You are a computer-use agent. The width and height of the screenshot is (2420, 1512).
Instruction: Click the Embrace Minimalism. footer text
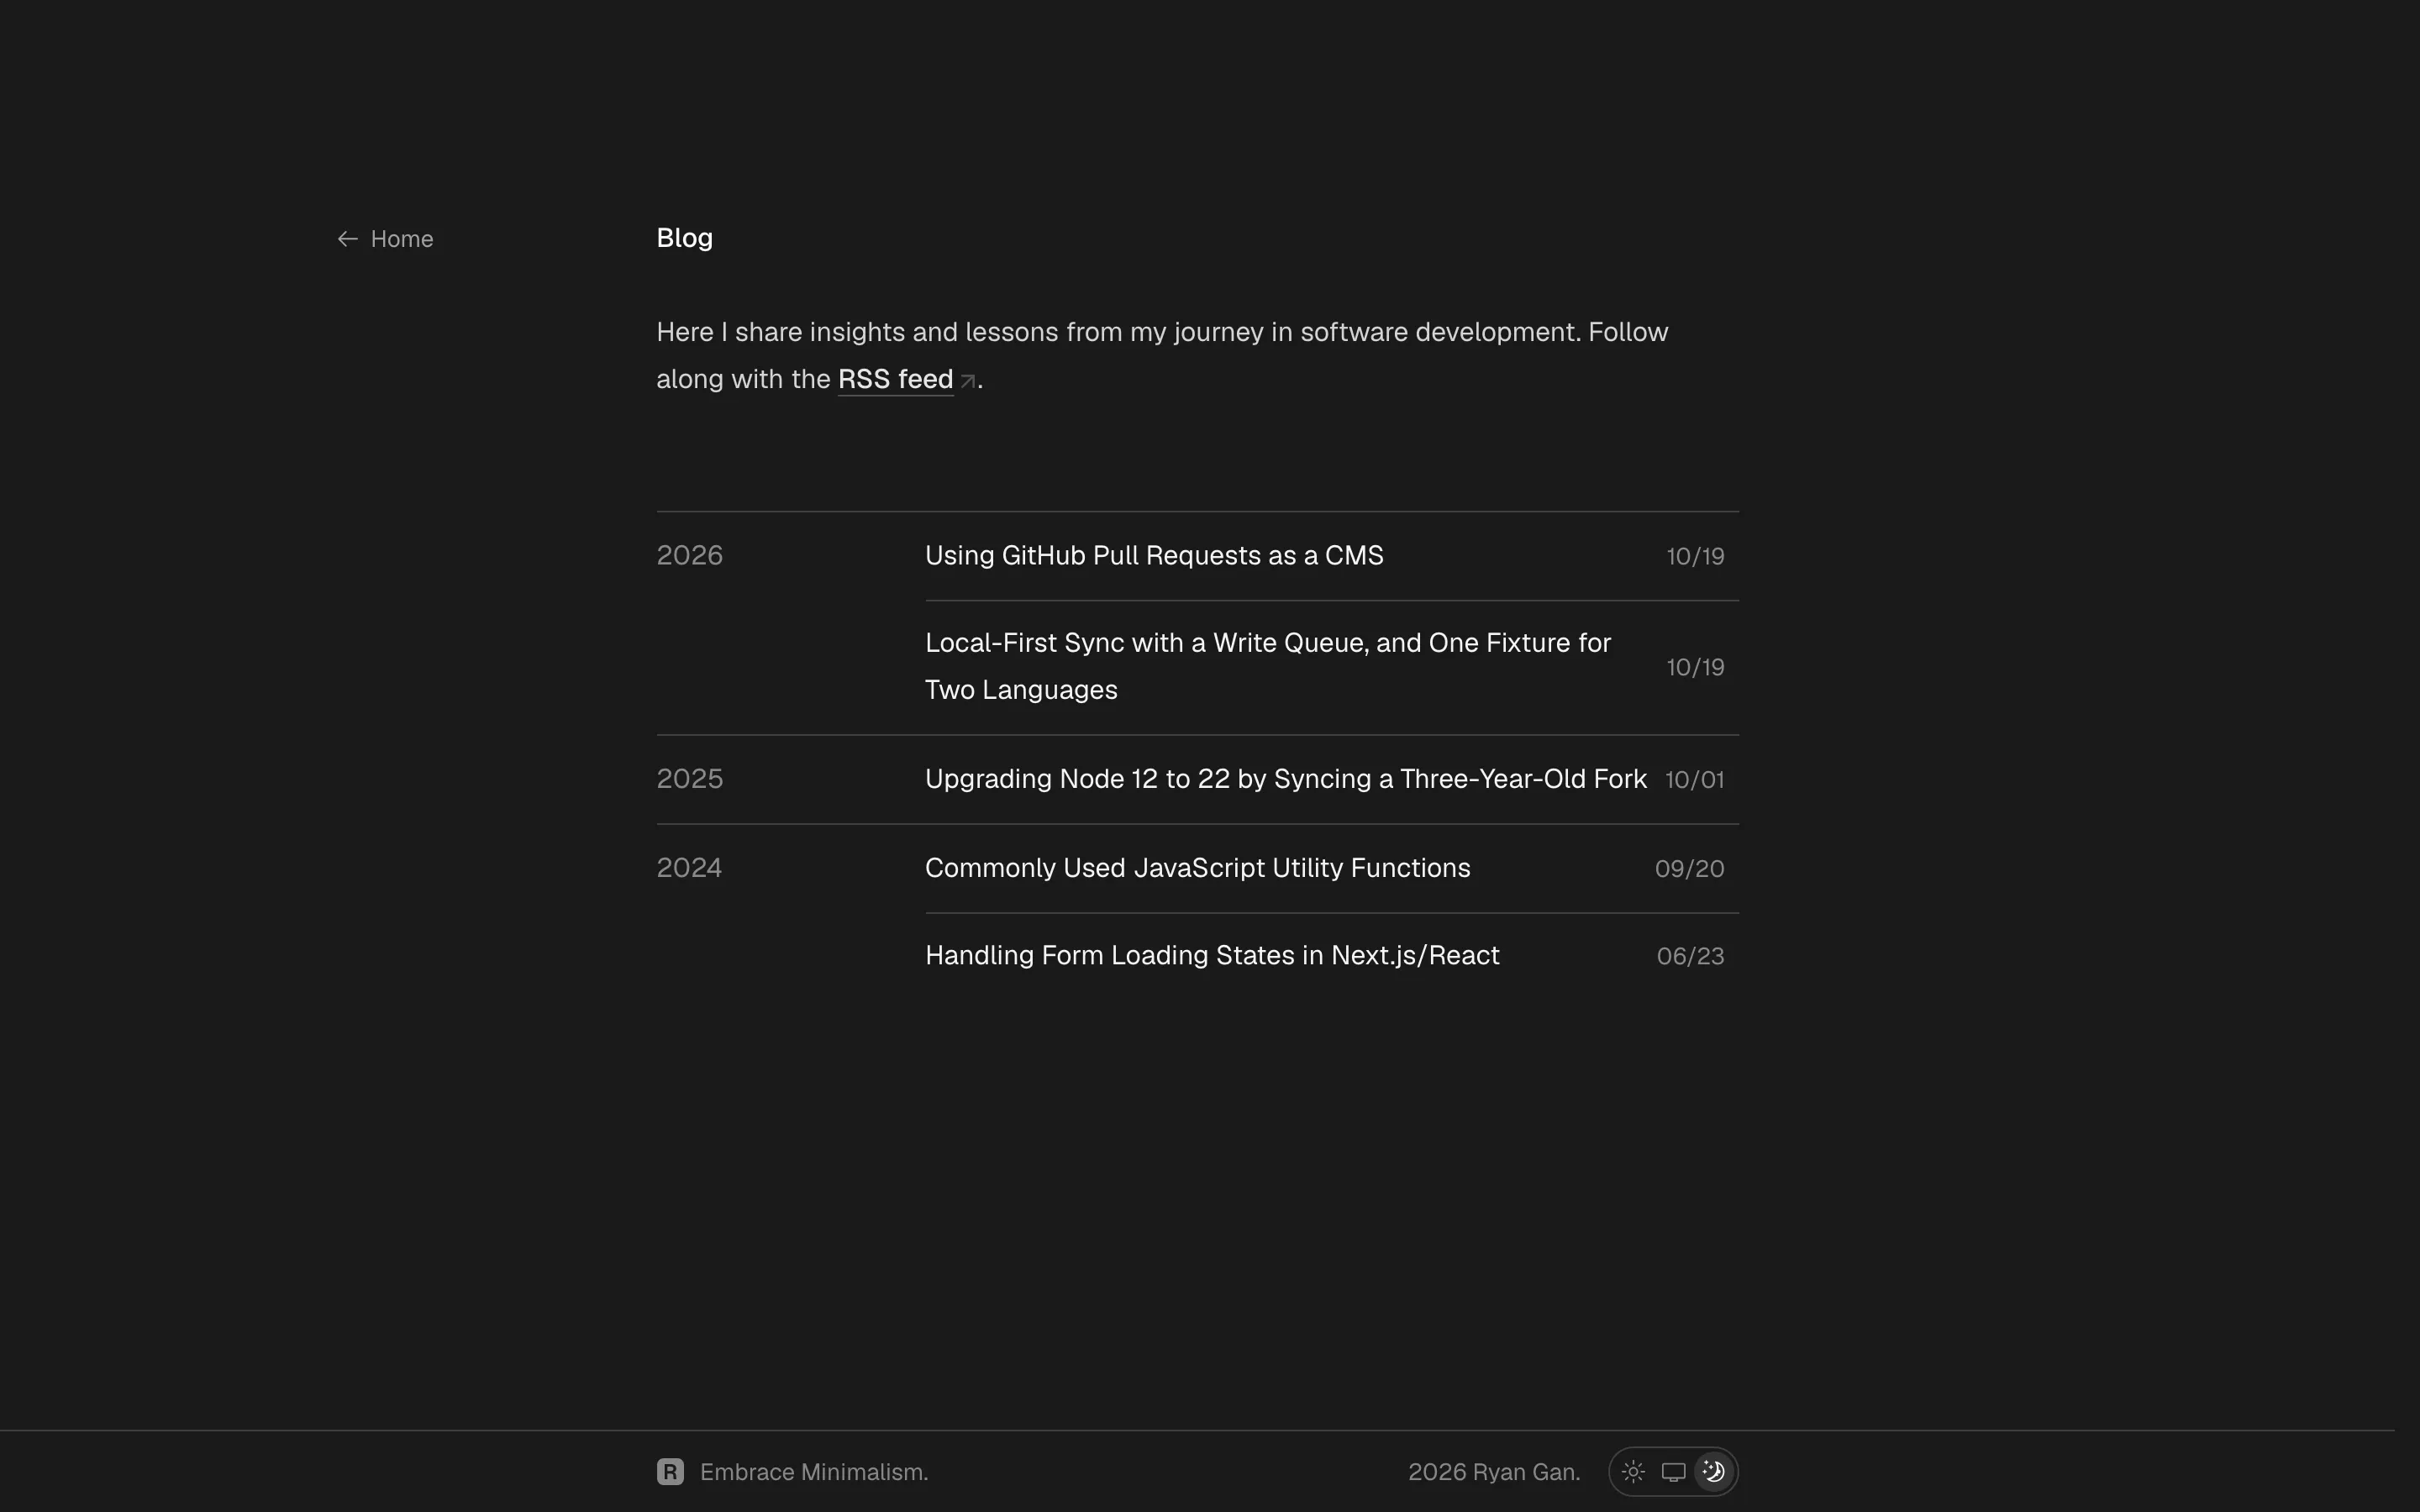point(814,1473)
